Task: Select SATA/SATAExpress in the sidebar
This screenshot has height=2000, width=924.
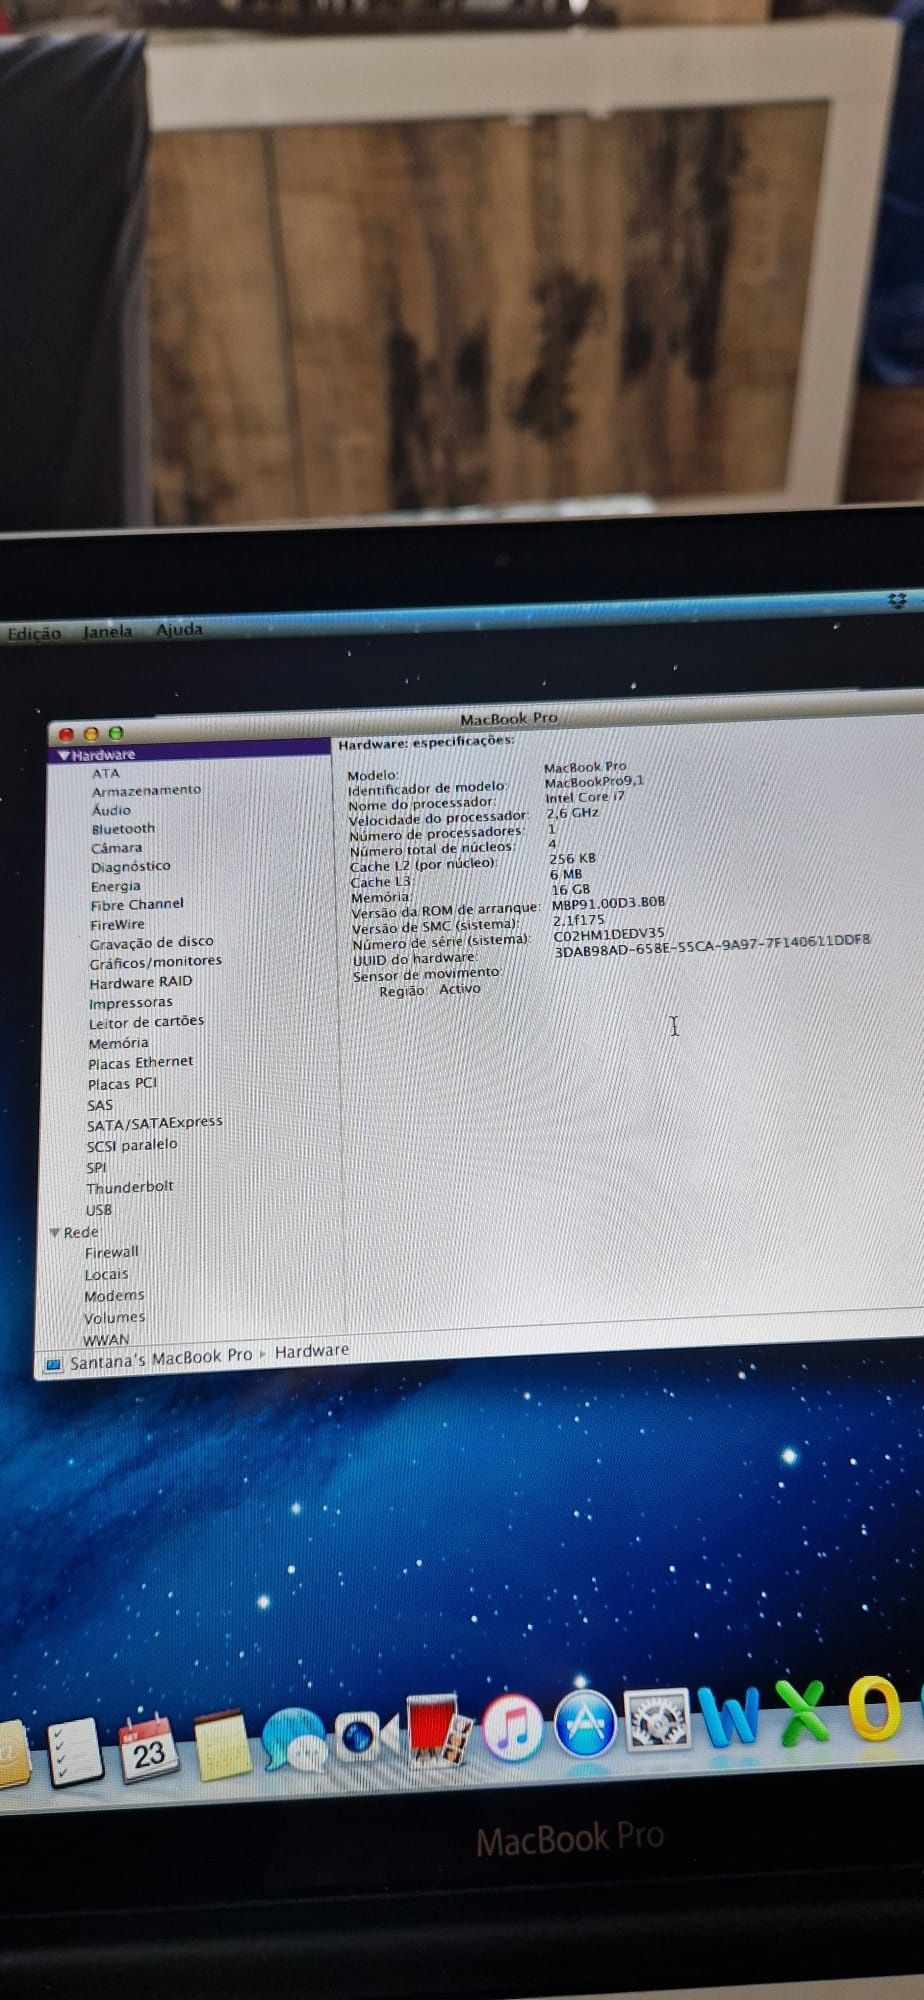Action: click(x=154, y=1124)
